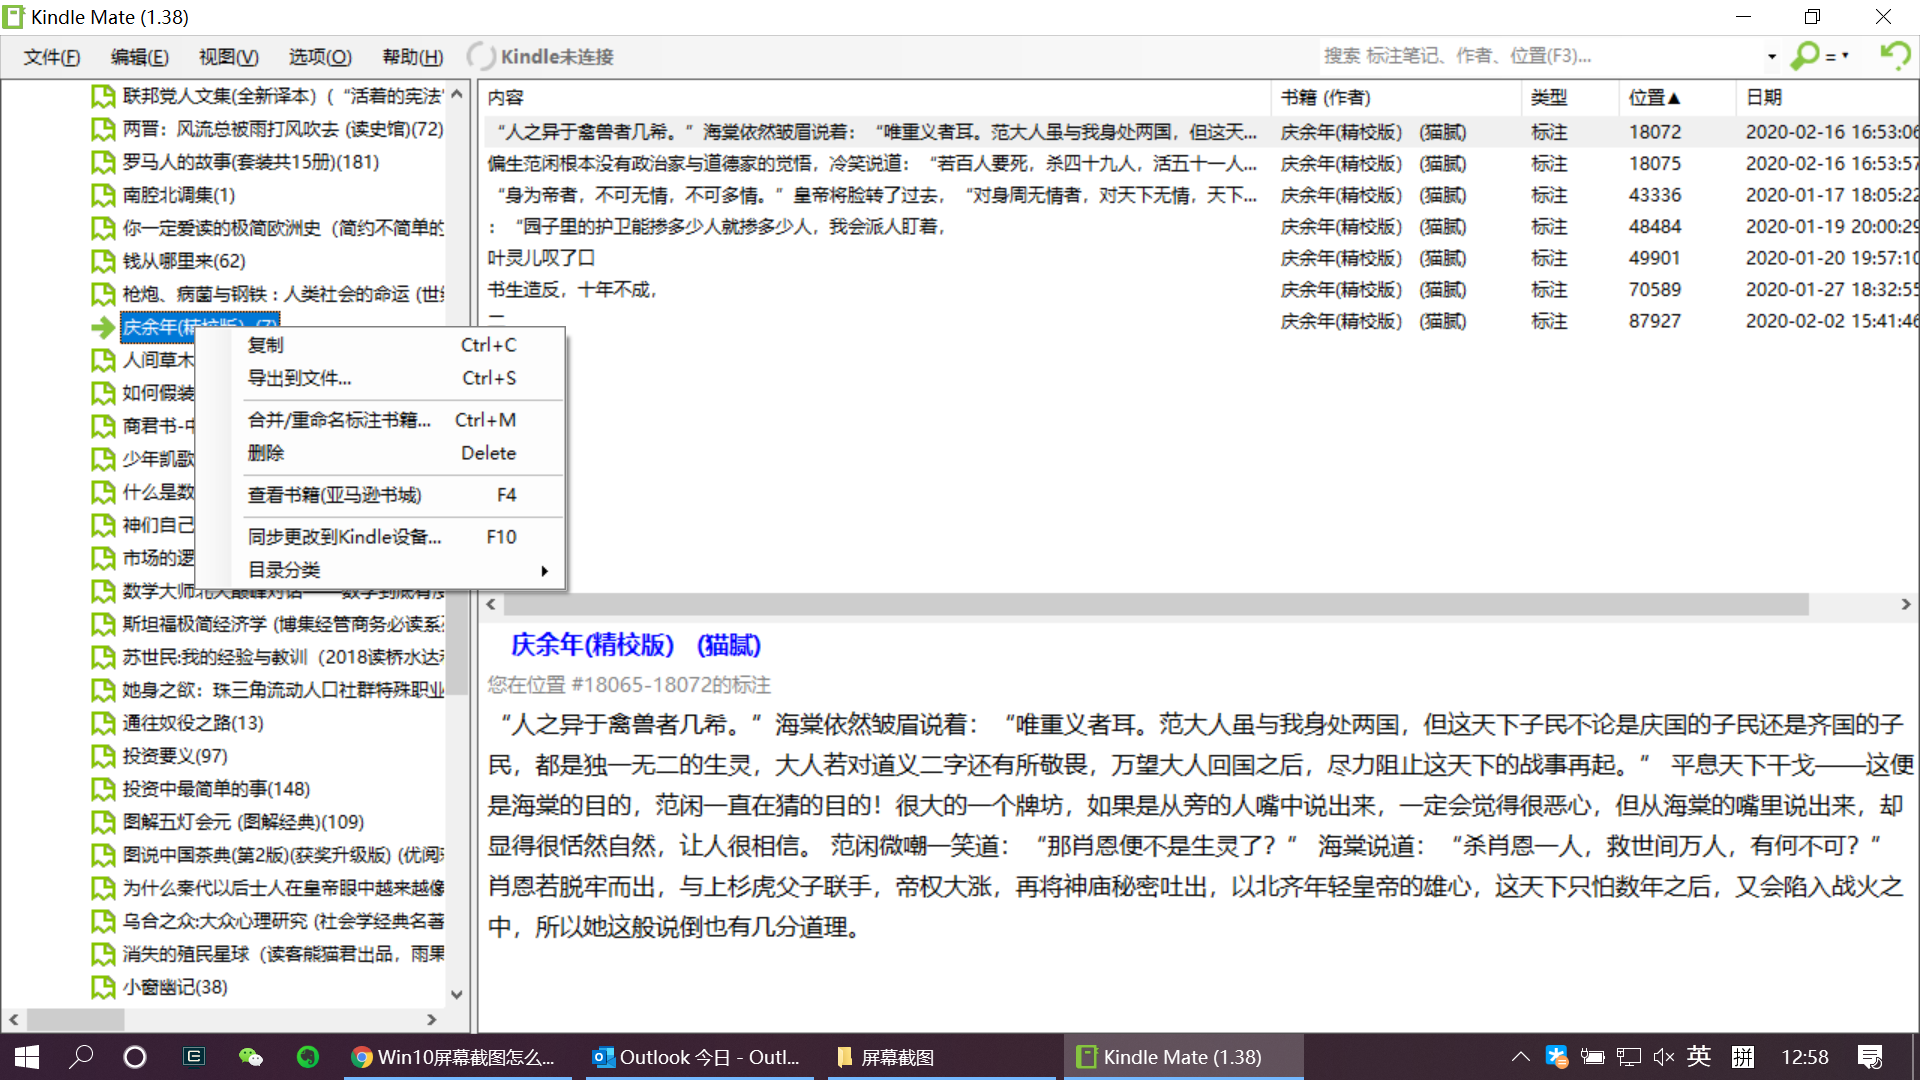Click the 庆余年(精校版) title link in the preview

coord(592,645)
